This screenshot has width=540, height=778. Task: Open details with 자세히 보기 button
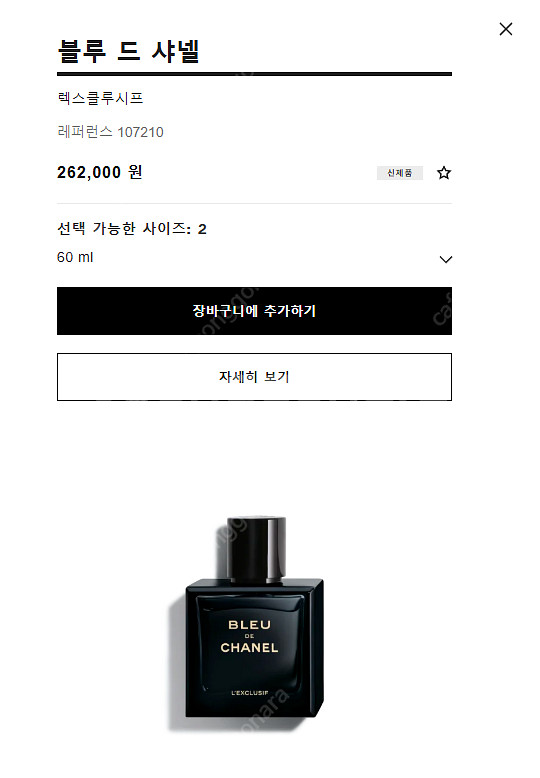(x=254, y=377)
